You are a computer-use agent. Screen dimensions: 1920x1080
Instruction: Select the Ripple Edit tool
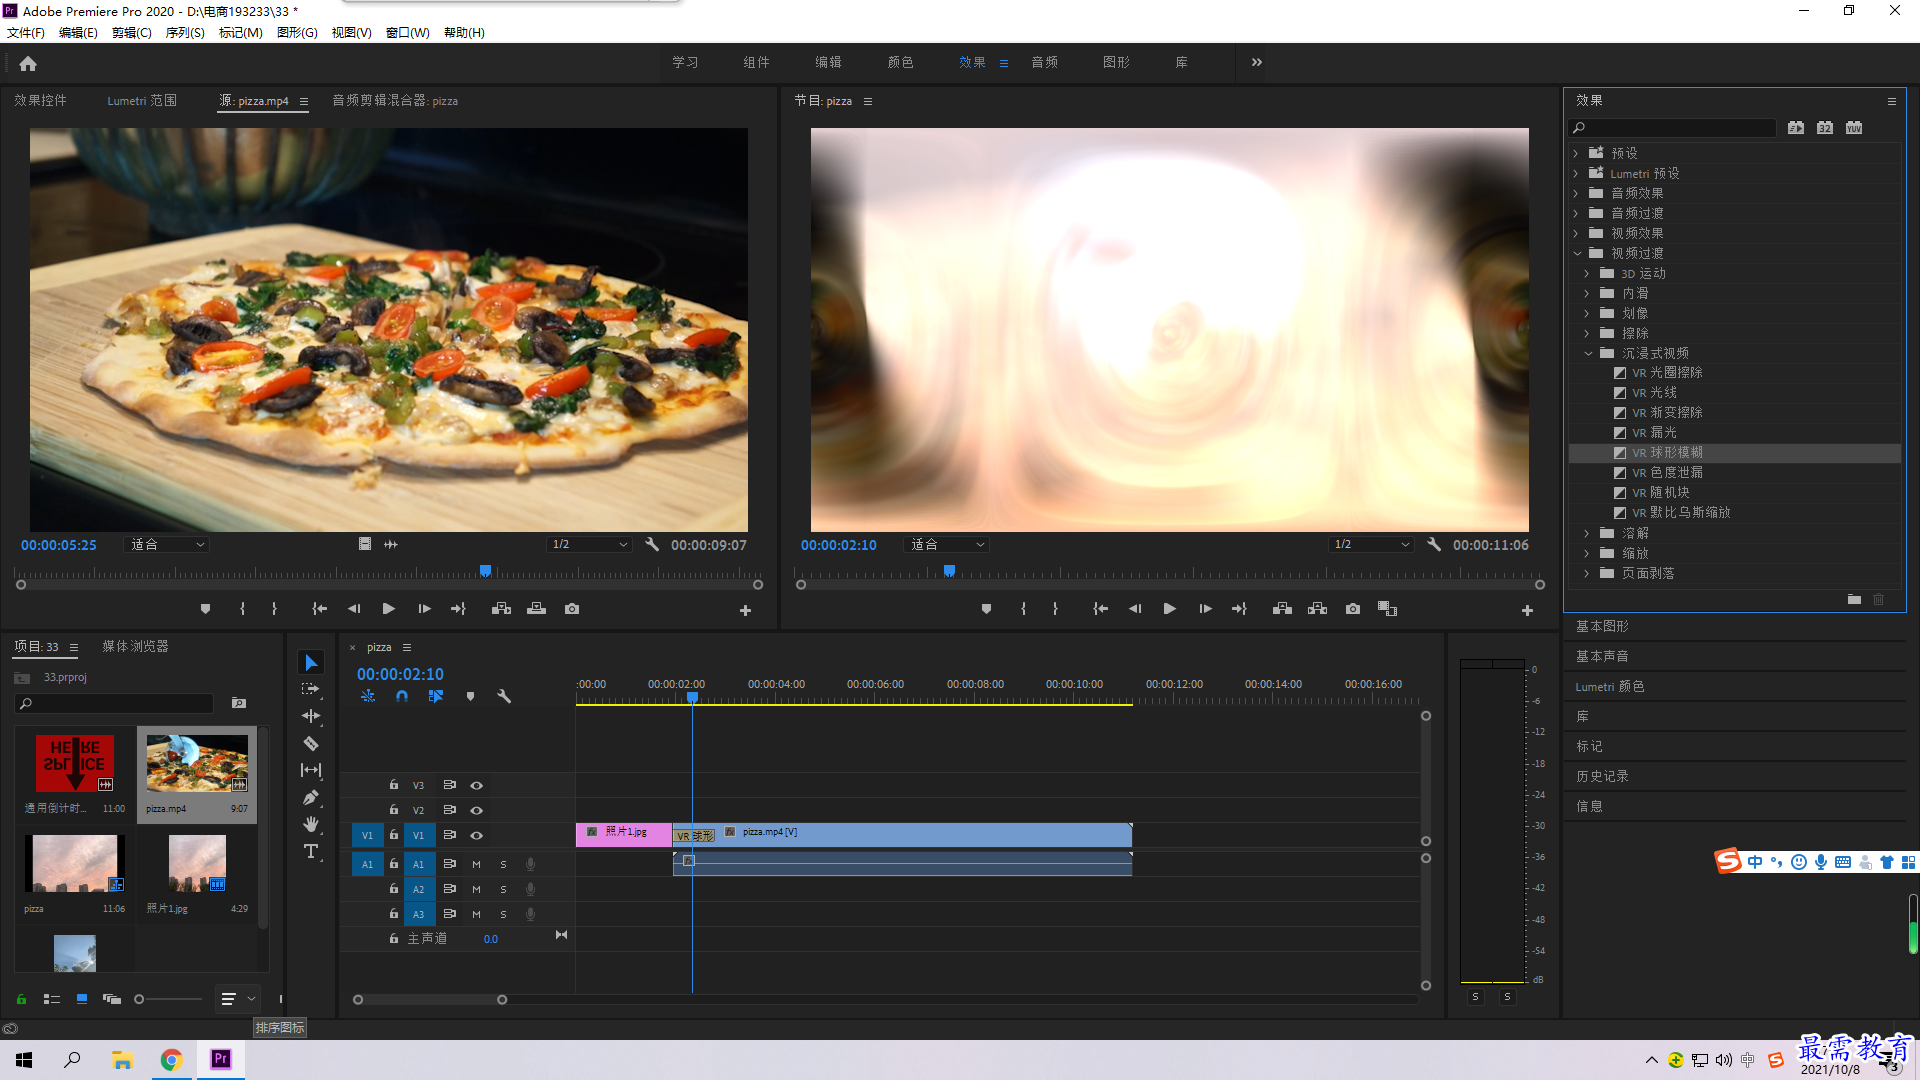point(311,716)
